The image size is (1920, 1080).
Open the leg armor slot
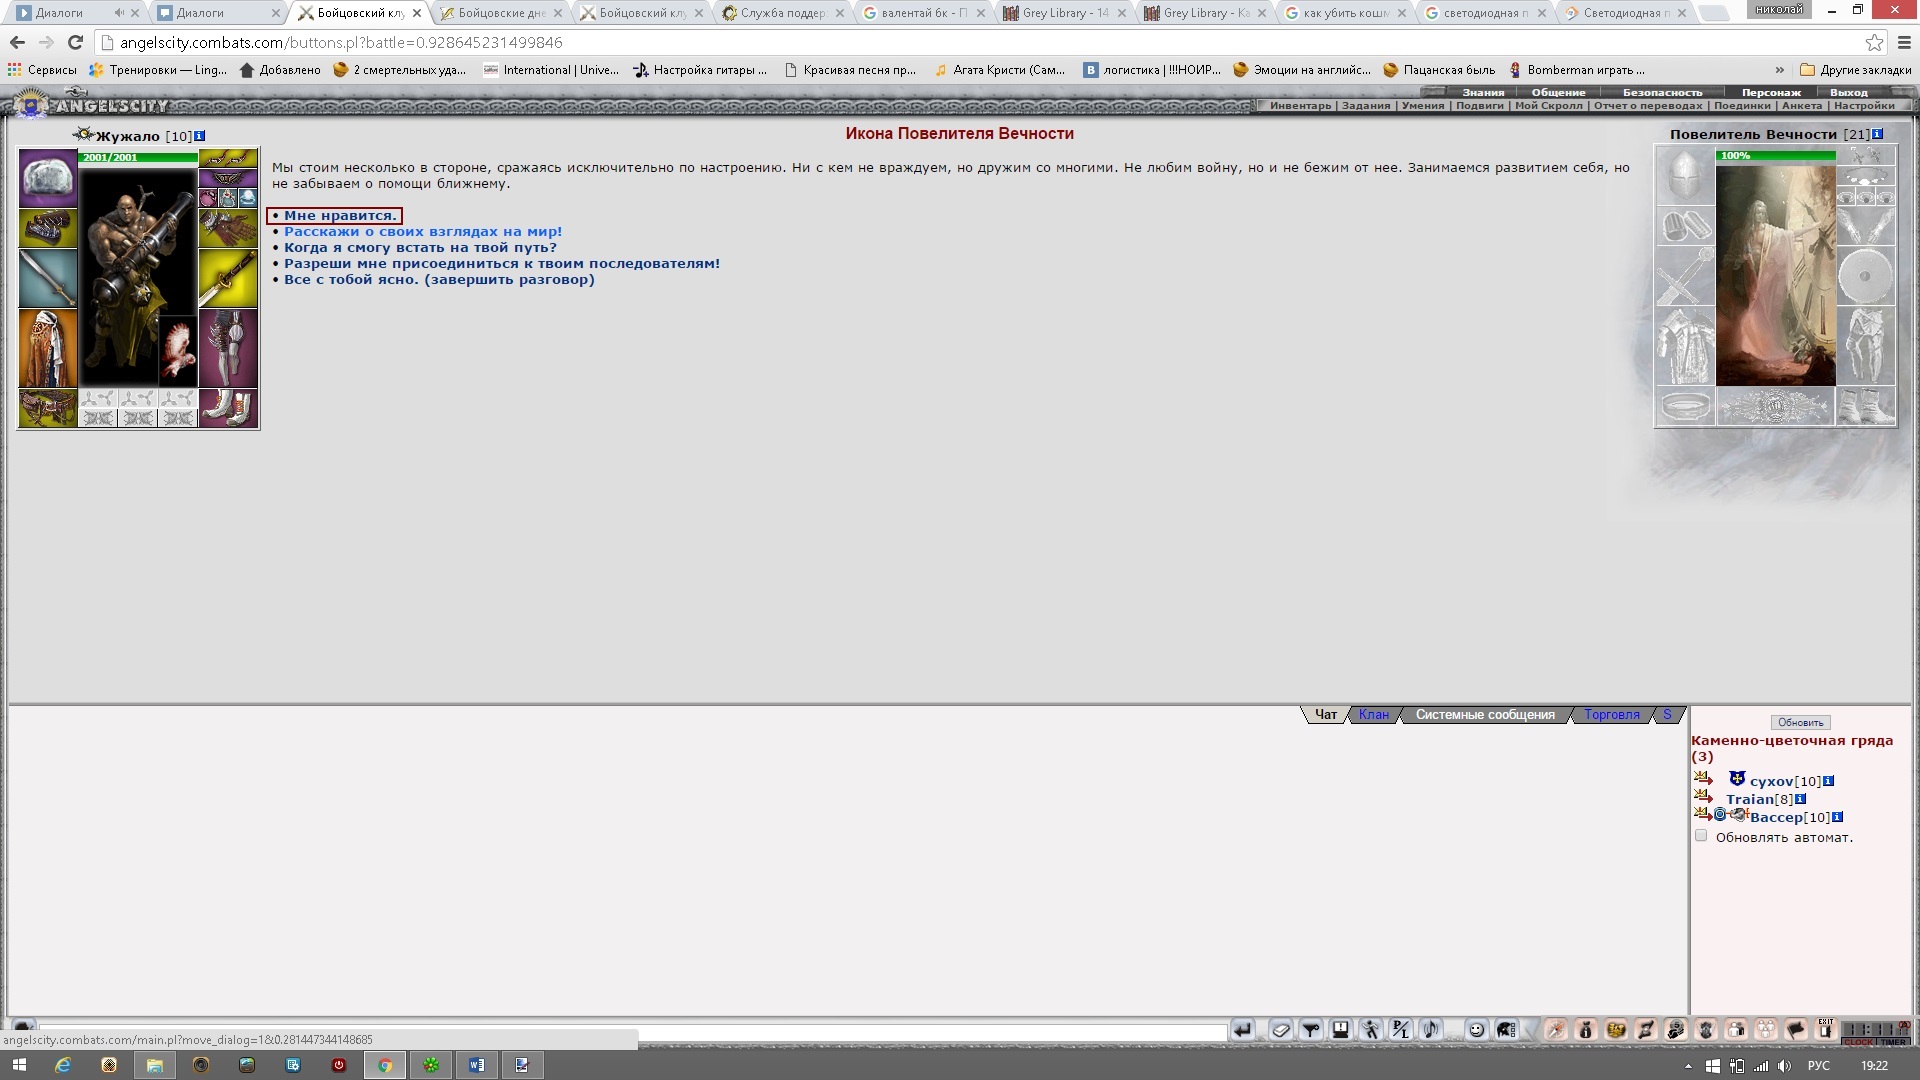tap(228, 348)
